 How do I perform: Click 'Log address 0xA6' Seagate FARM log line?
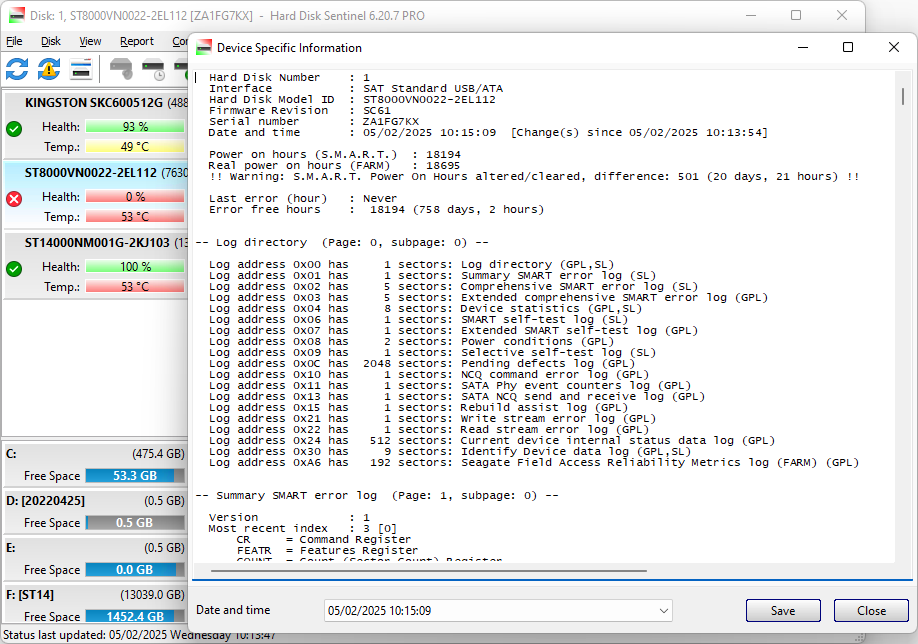coord(534,463)
